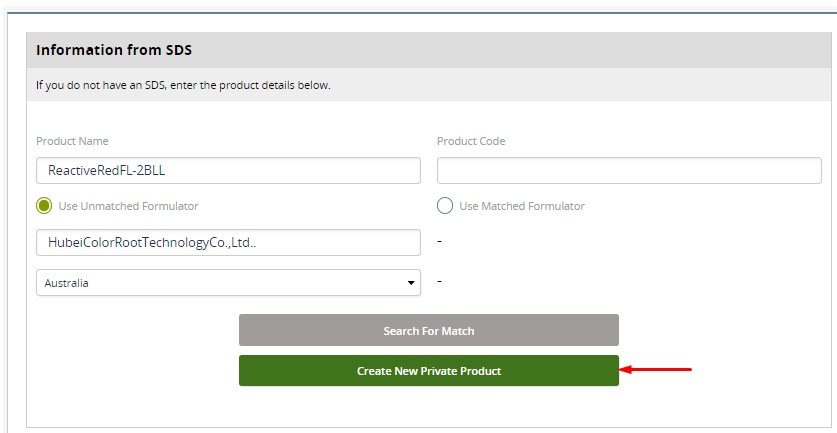Select the Use Matched Formulator radio button

point(445,206)
